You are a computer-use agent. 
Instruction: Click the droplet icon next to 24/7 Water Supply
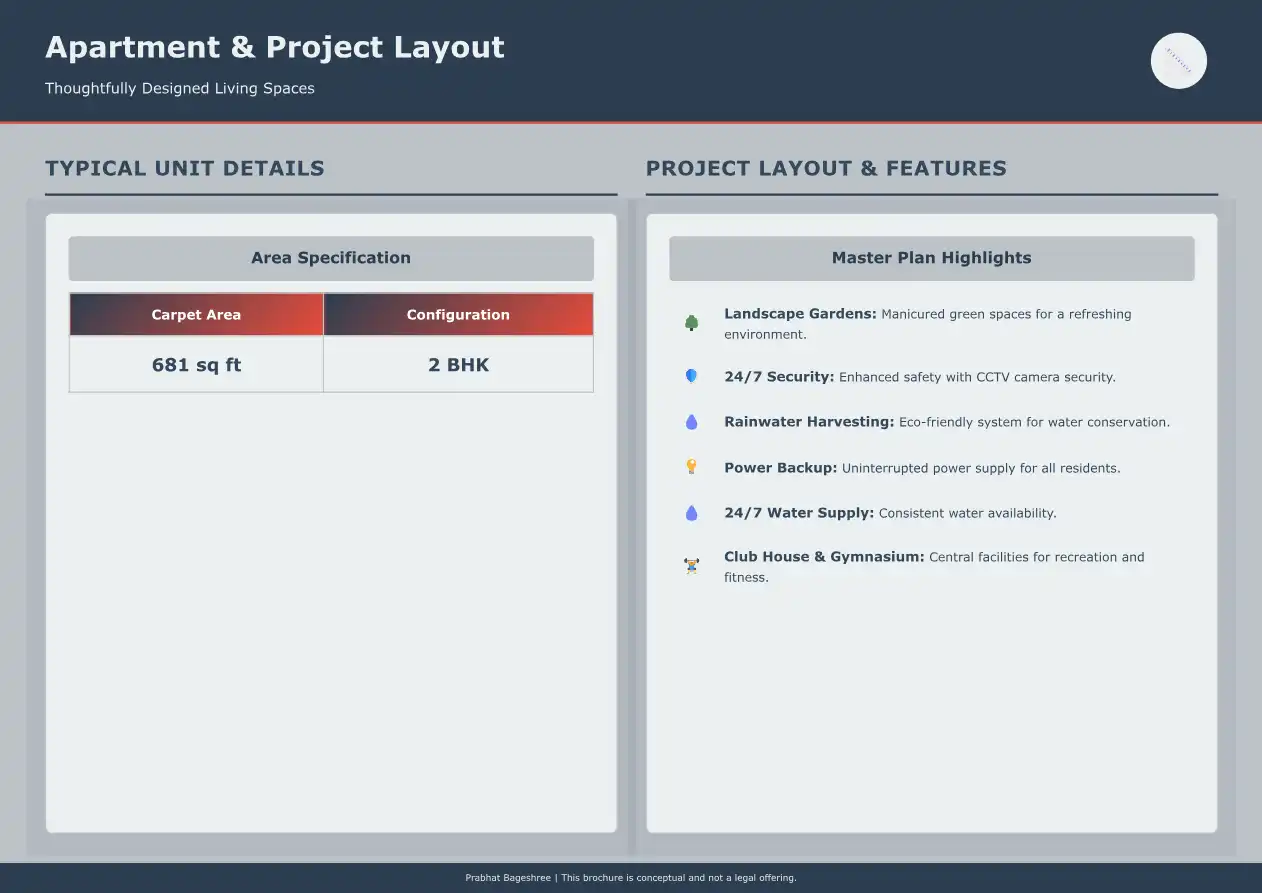[691, 513]
